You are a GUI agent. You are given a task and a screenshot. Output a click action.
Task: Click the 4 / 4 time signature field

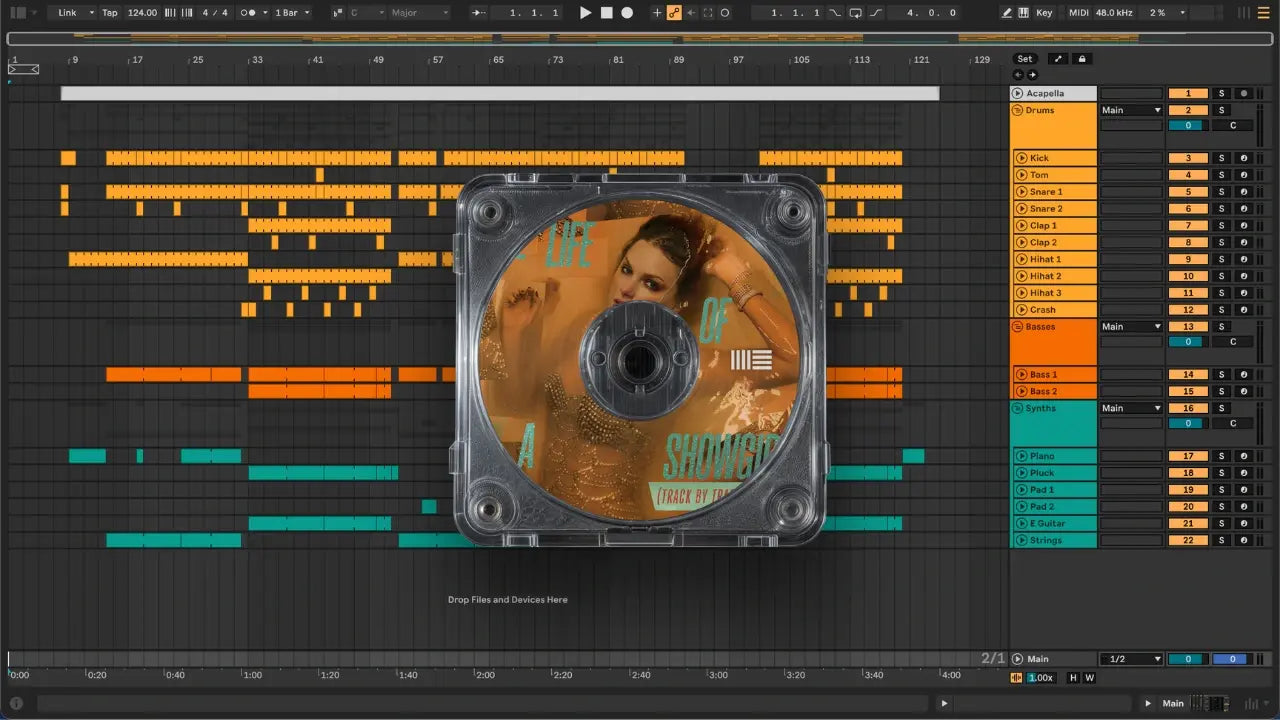[213, 13]
